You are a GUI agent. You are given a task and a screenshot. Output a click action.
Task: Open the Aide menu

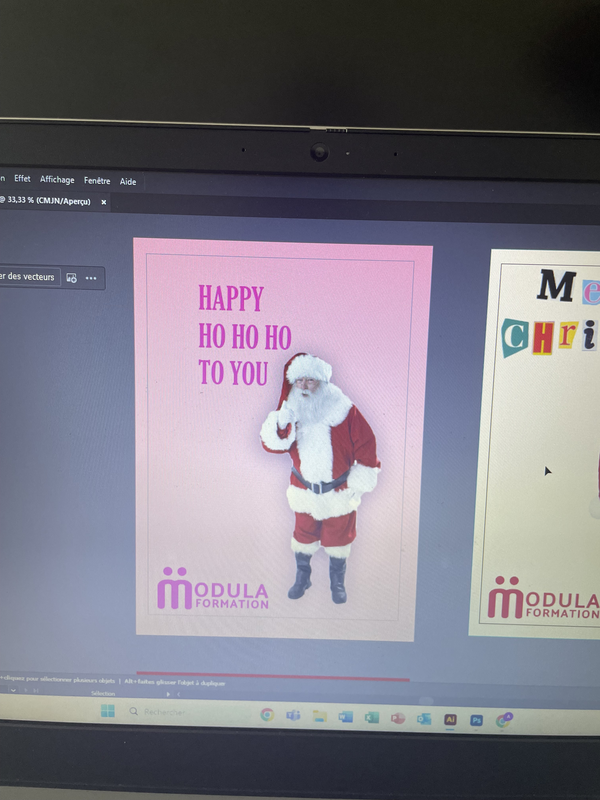(x=128, y=182)
